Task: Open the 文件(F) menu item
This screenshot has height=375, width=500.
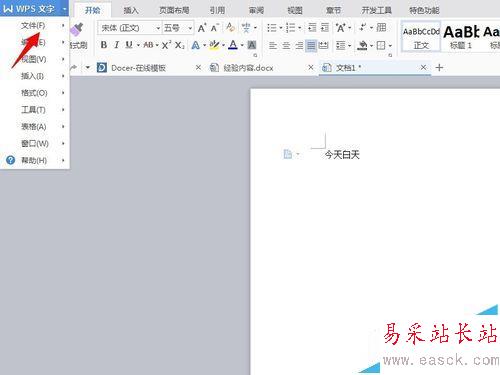Action: pos(35,26)
